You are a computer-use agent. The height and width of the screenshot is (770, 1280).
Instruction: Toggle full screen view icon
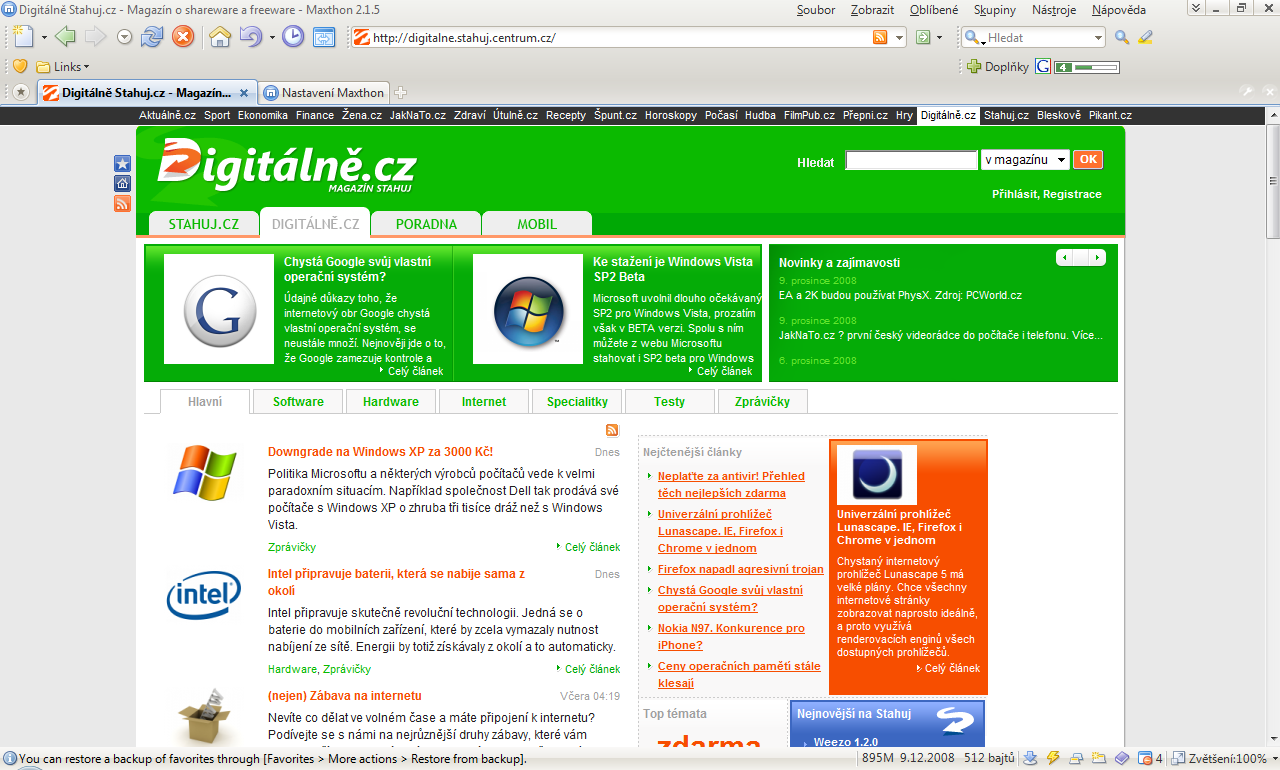(x=325, y=37)
